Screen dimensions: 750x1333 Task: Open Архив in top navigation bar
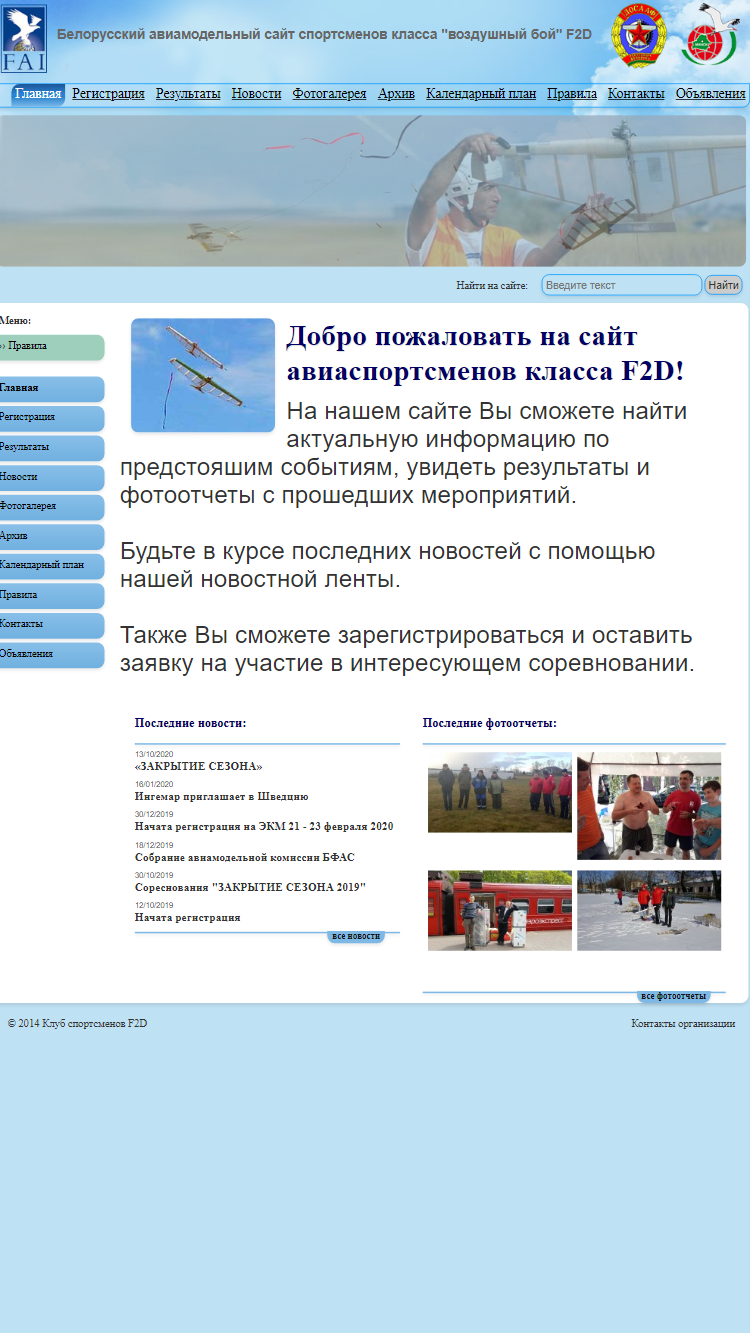[x=396, y=94]
